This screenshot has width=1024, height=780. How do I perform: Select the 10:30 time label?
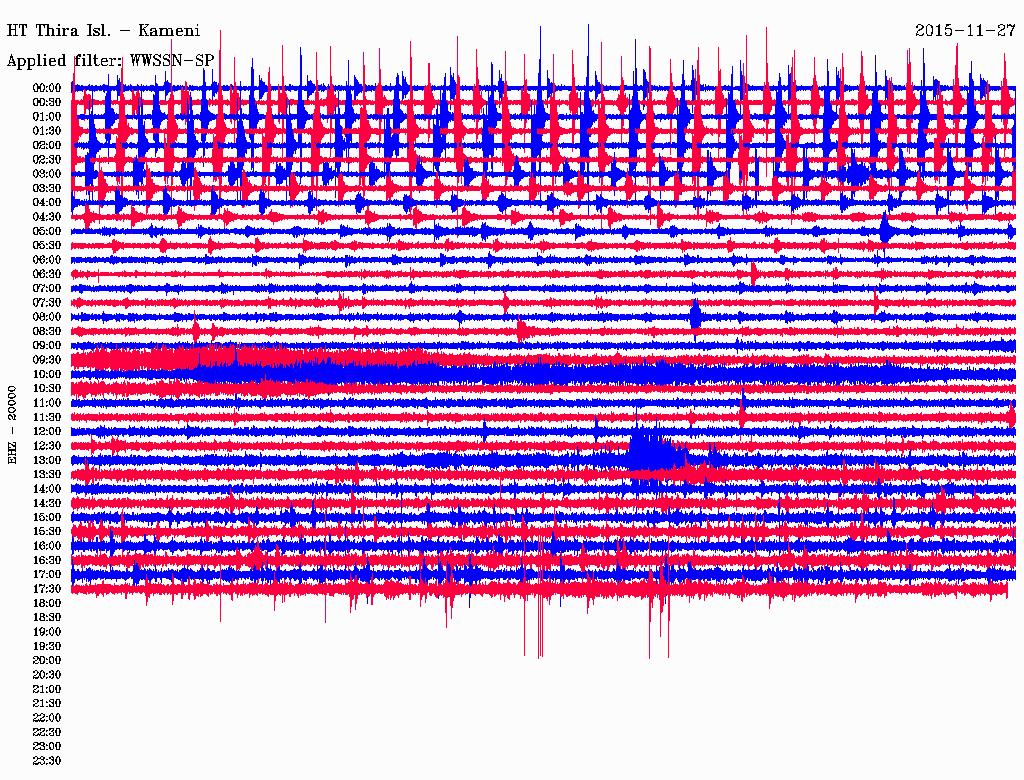47,389
